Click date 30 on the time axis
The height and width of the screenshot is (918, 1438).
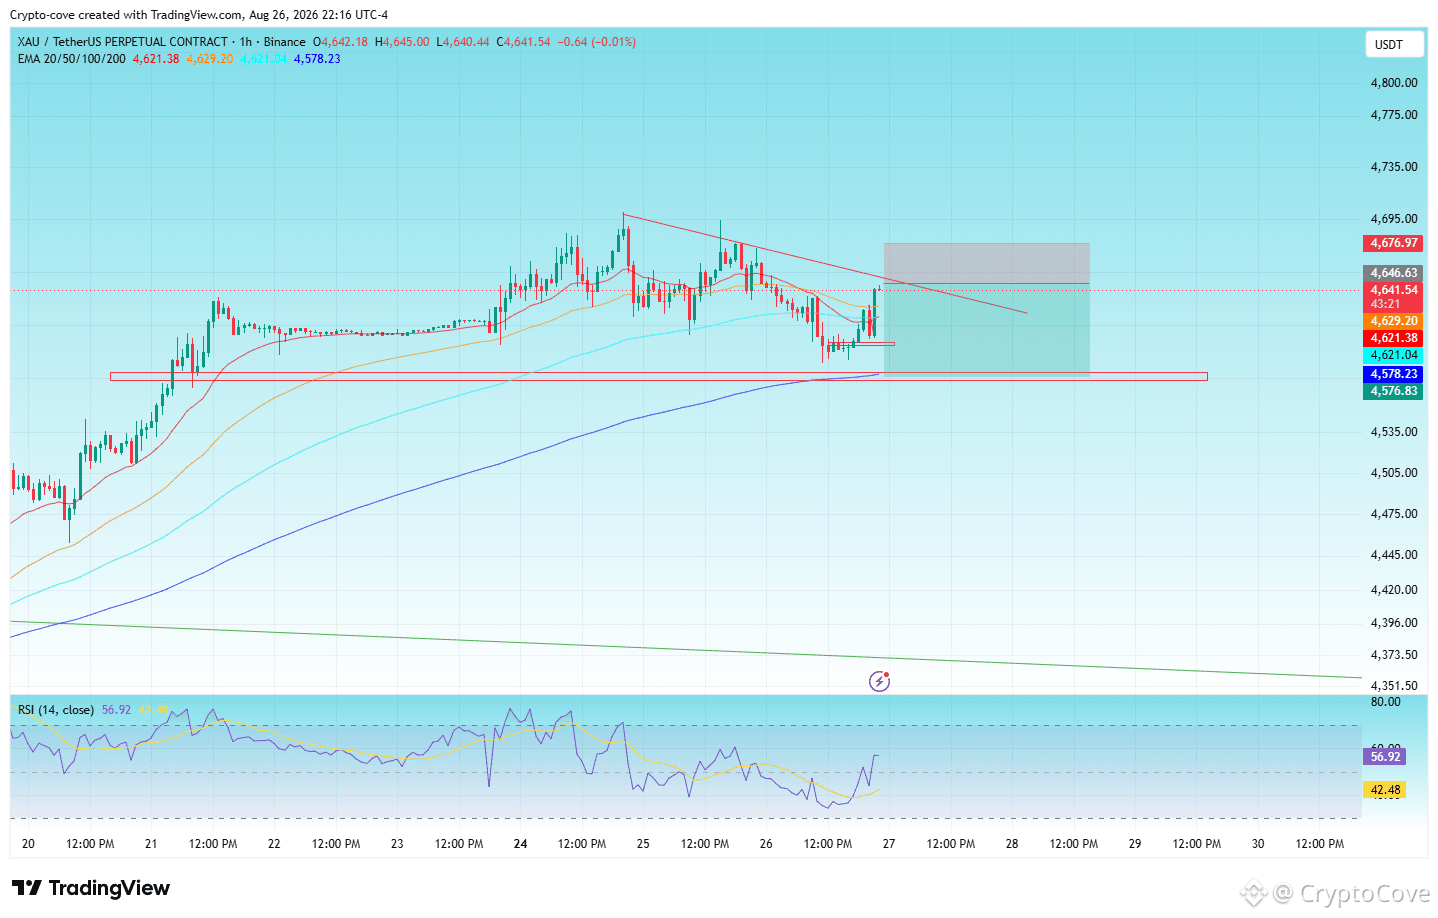tap(1258, 844)
